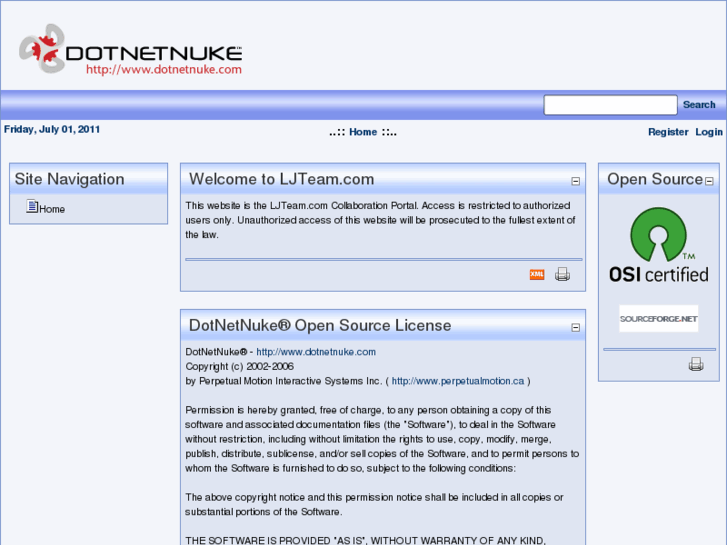Click the date Friday, July 01, 2011
This screenshot has height=545, width=727.
pos(52,129)
